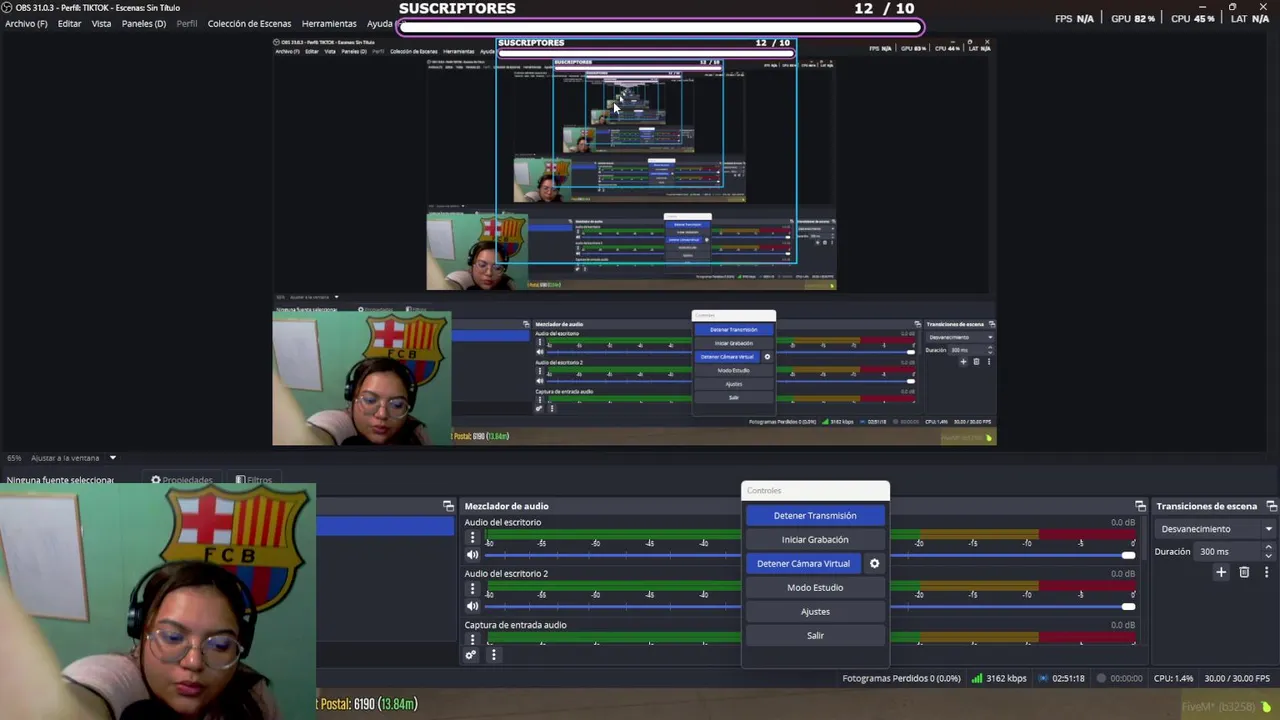
Task: Open the Paneles (D) menu
Action: click(x=144, y=23)
